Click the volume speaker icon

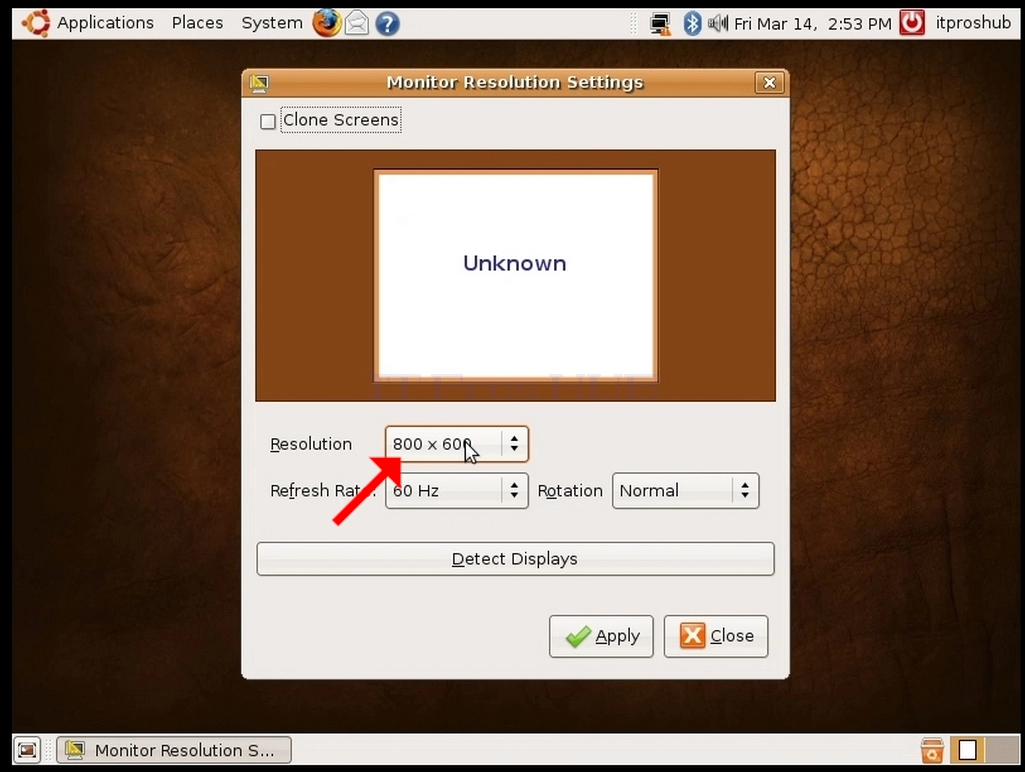pos(718,24)
